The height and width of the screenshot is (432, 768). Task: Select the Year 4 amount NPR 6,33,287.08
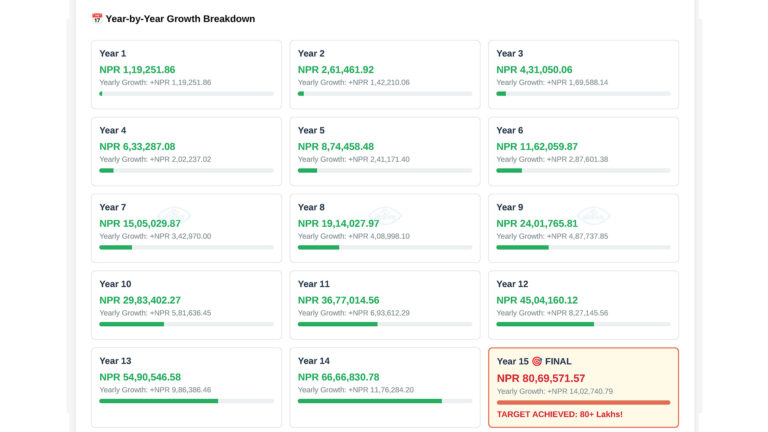[137, 147]
